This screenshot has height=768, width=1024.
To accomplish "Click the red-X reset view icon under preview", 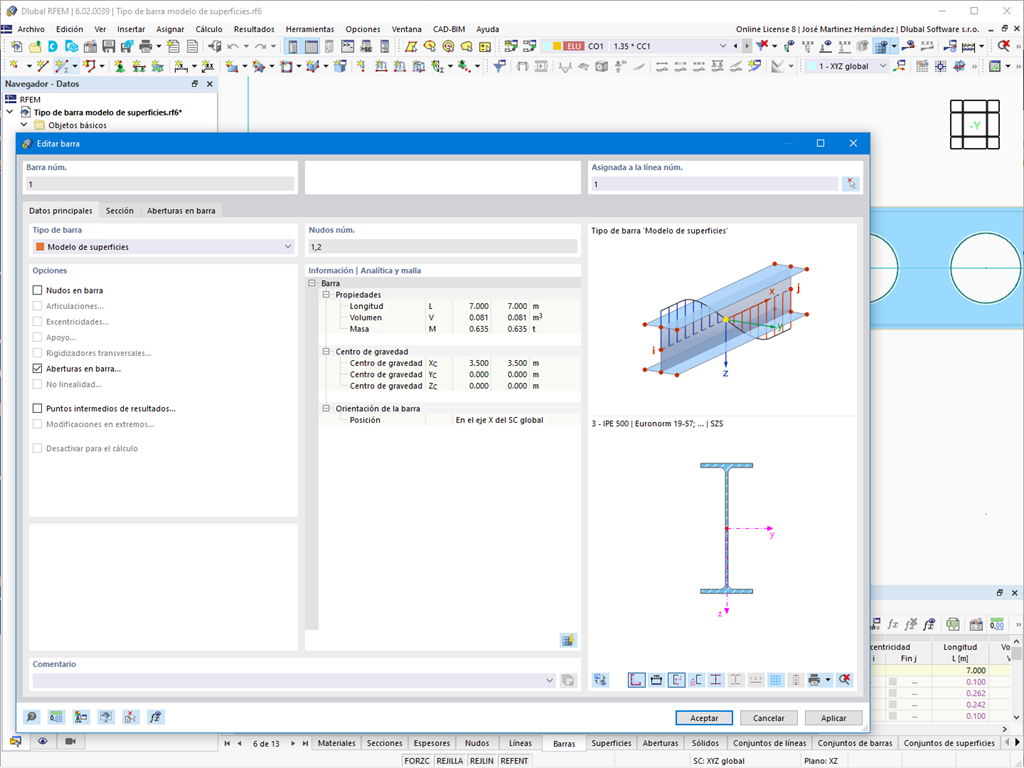I will [844, 680].
